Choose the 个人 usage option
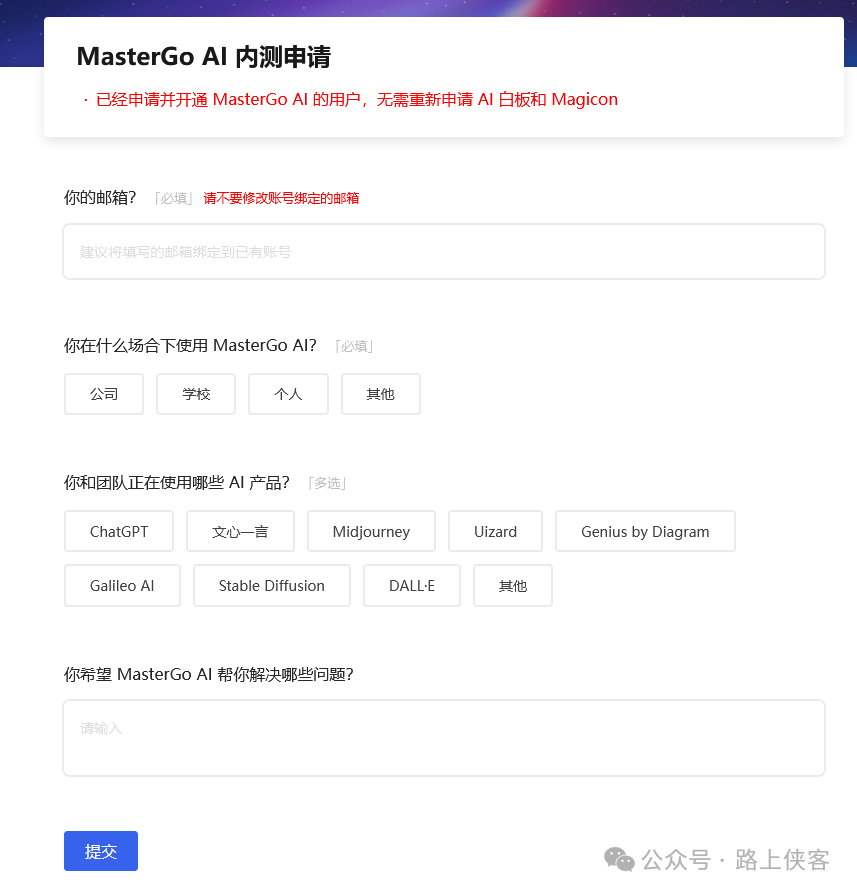 [x=289, y=394]
